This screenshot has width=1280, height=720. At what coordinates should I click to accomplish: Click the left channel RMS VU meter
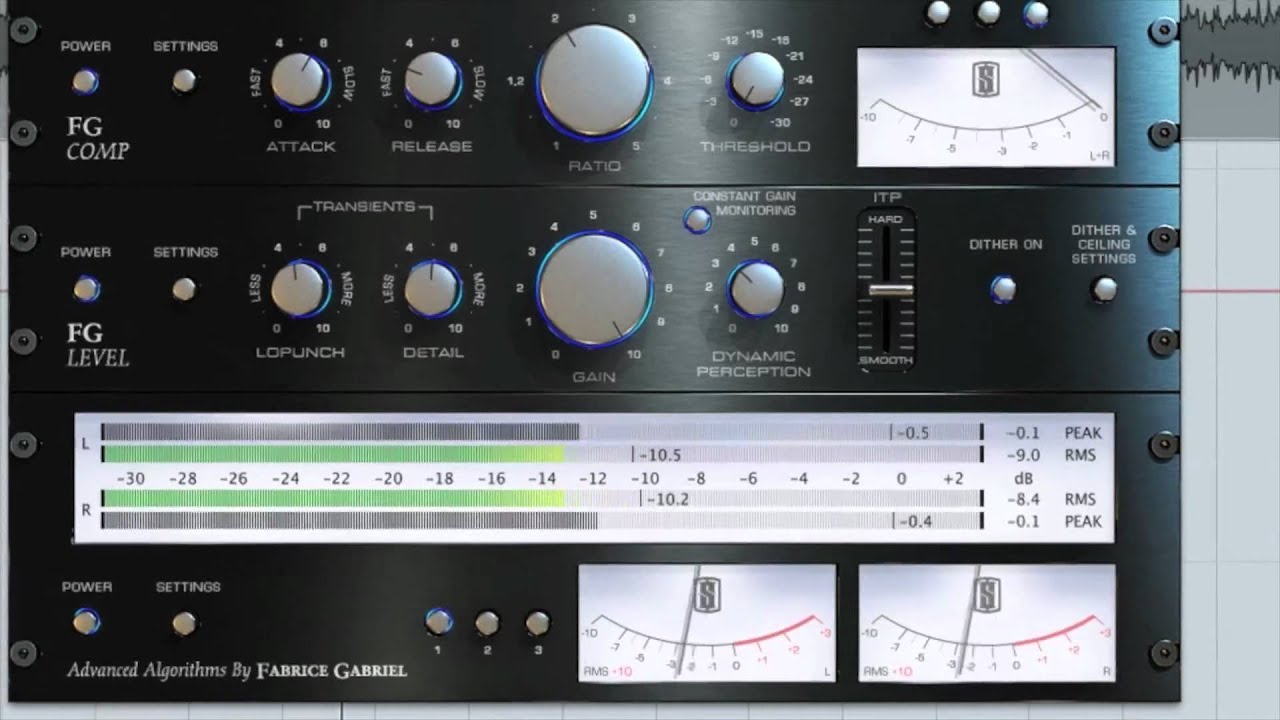[x=707, y=623]
